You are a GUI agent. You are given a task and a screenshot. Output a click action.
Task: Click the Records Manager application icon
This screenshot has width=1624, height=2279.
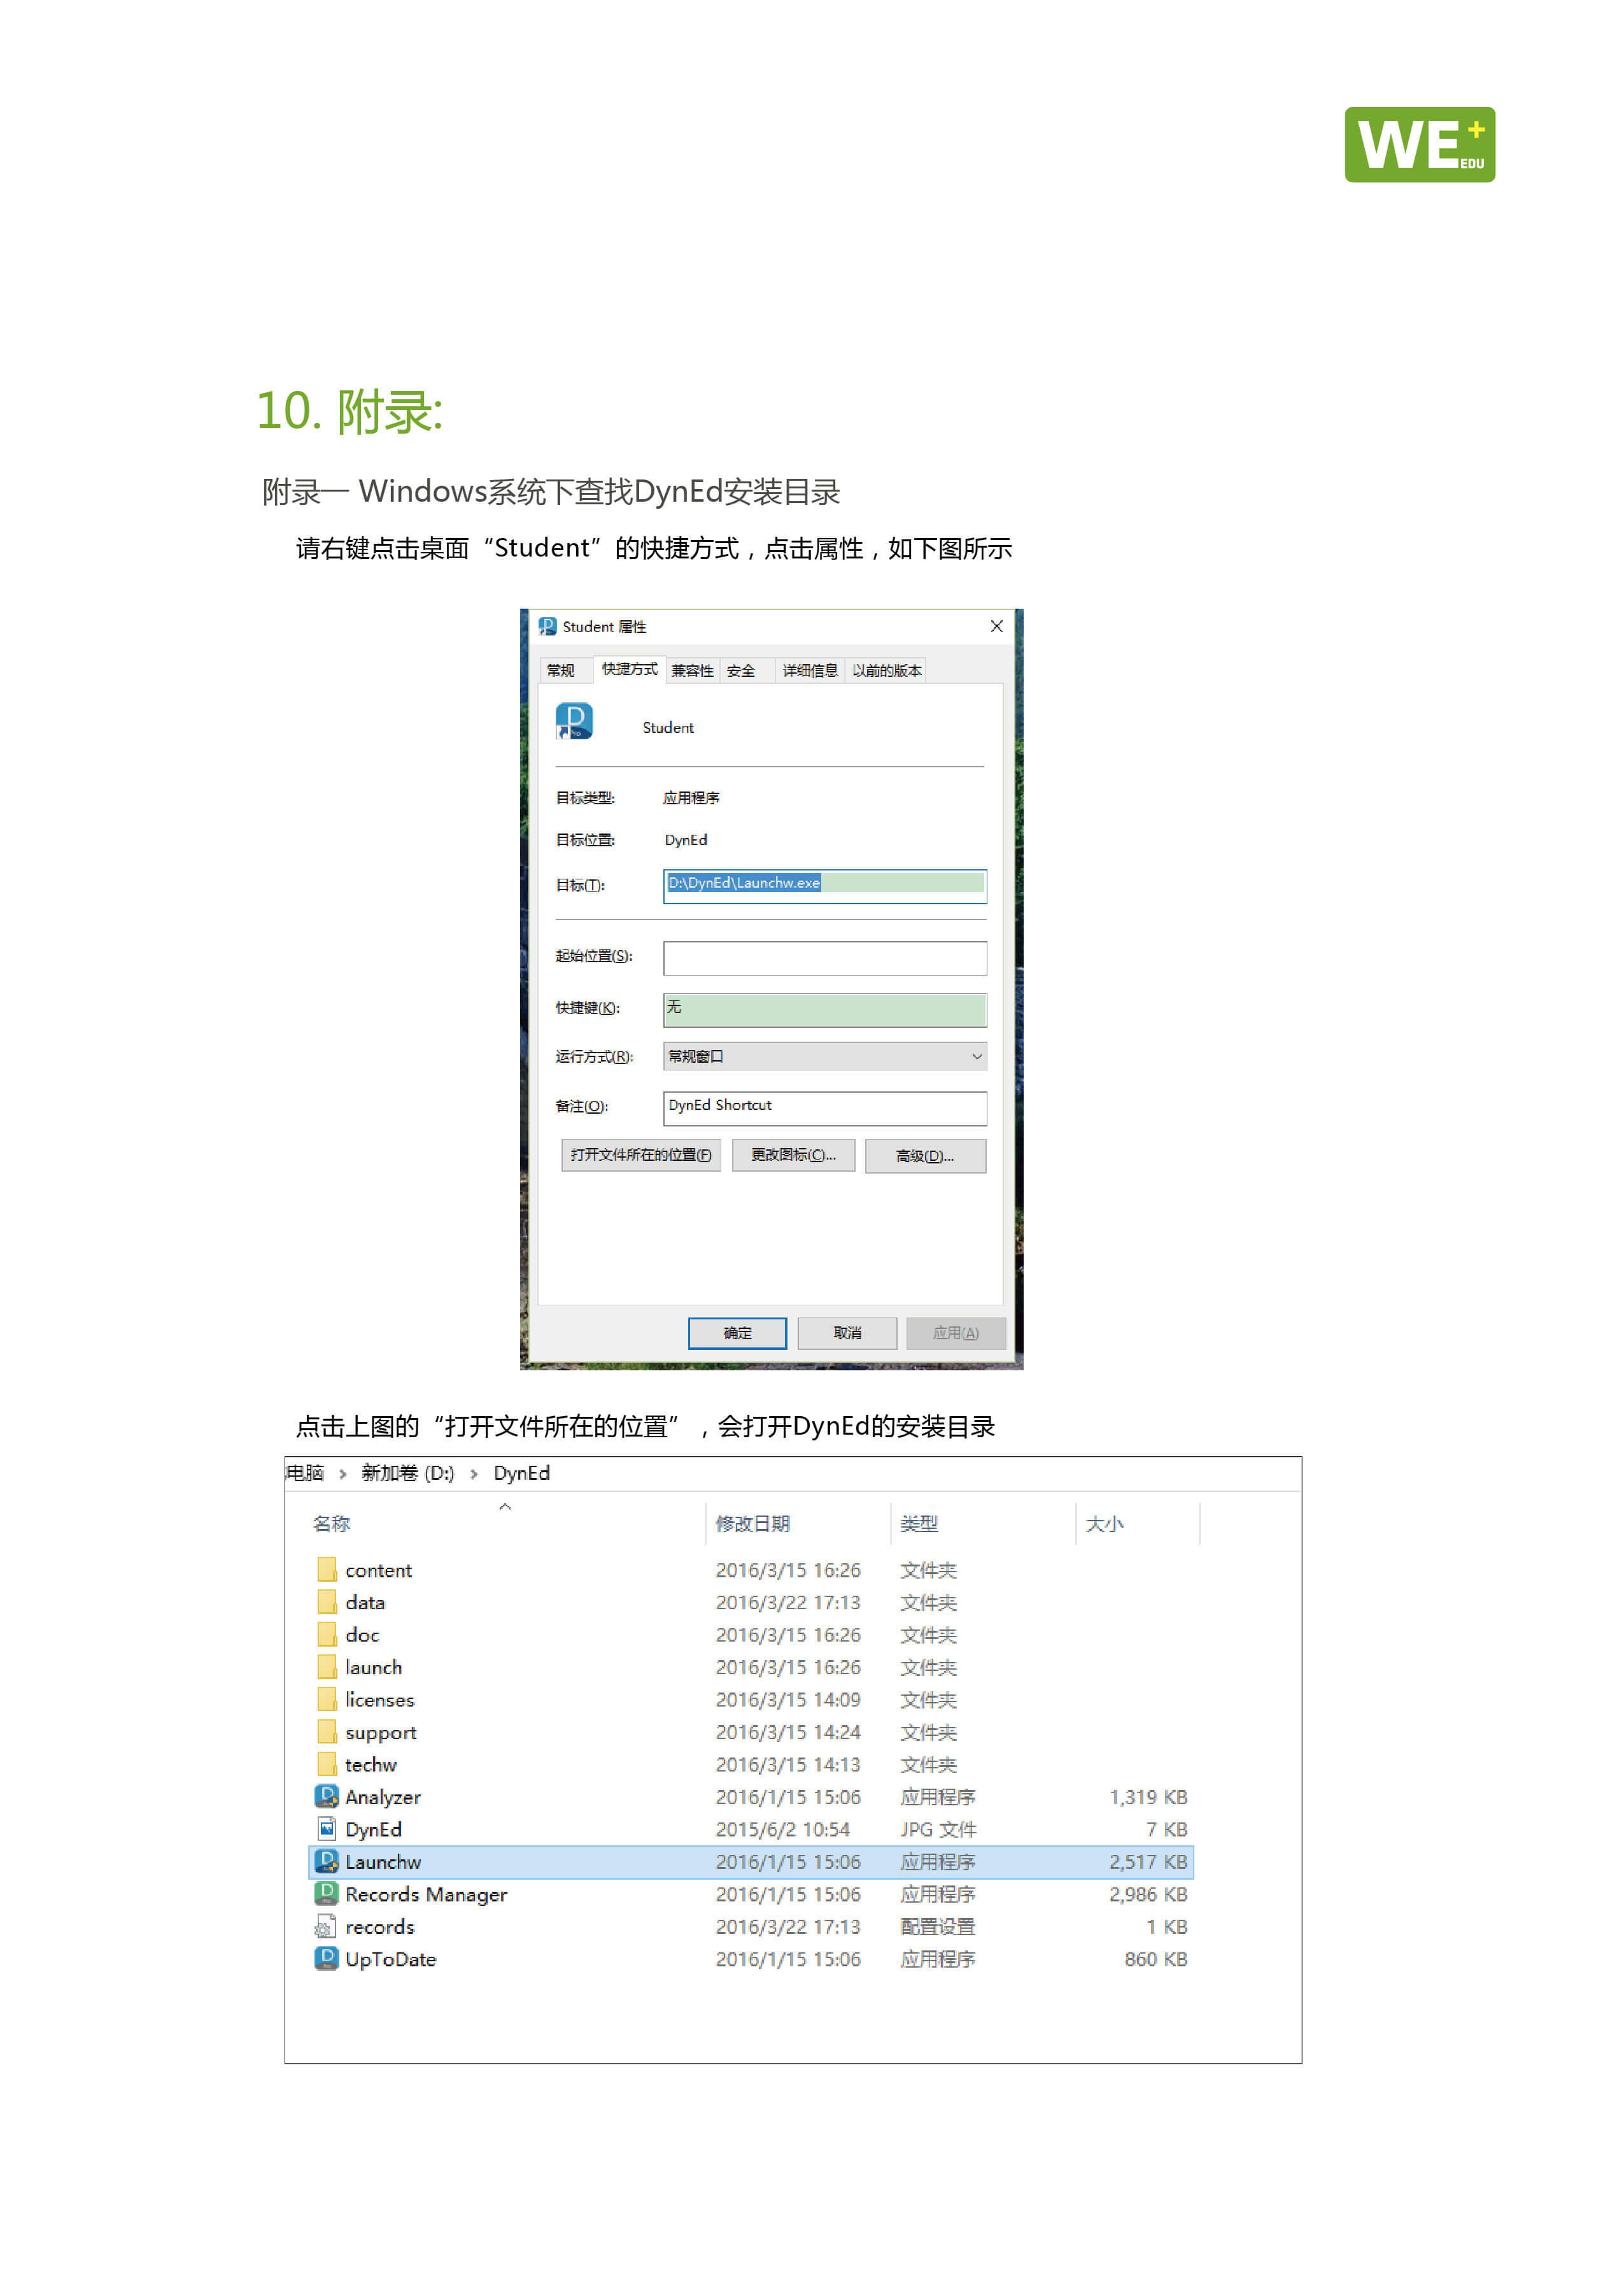[x=326, y=1893]
